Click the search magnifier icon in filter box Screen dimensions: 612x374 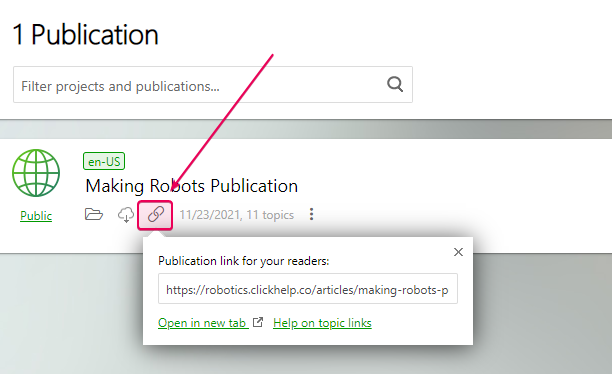click(395, 84)
